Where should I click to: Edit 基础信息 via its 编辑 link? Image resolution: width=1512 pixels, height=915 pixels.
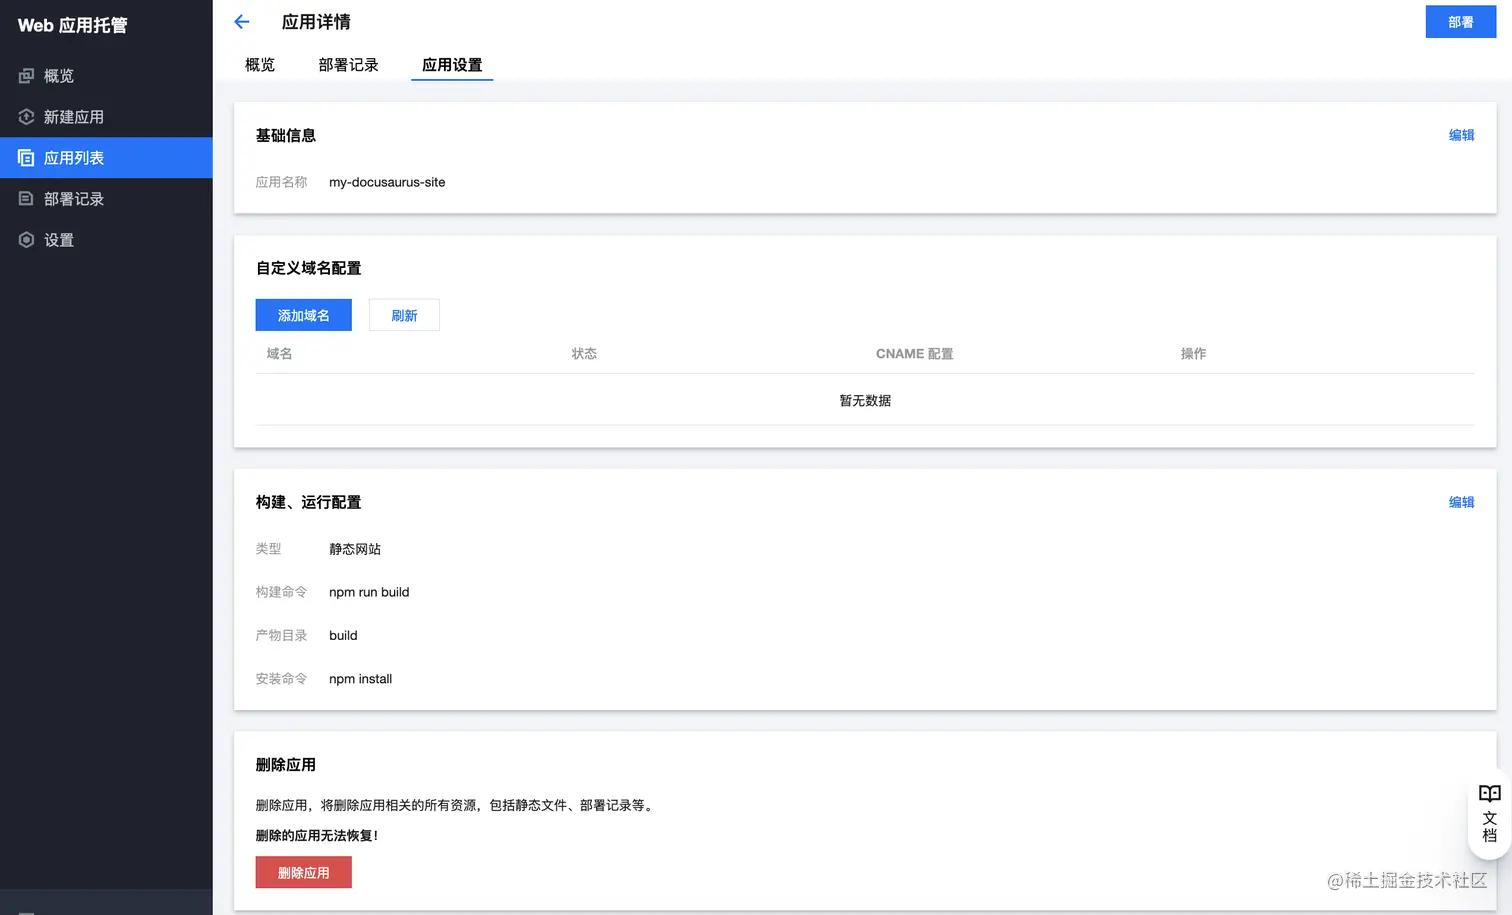(x=1461, y=134)
